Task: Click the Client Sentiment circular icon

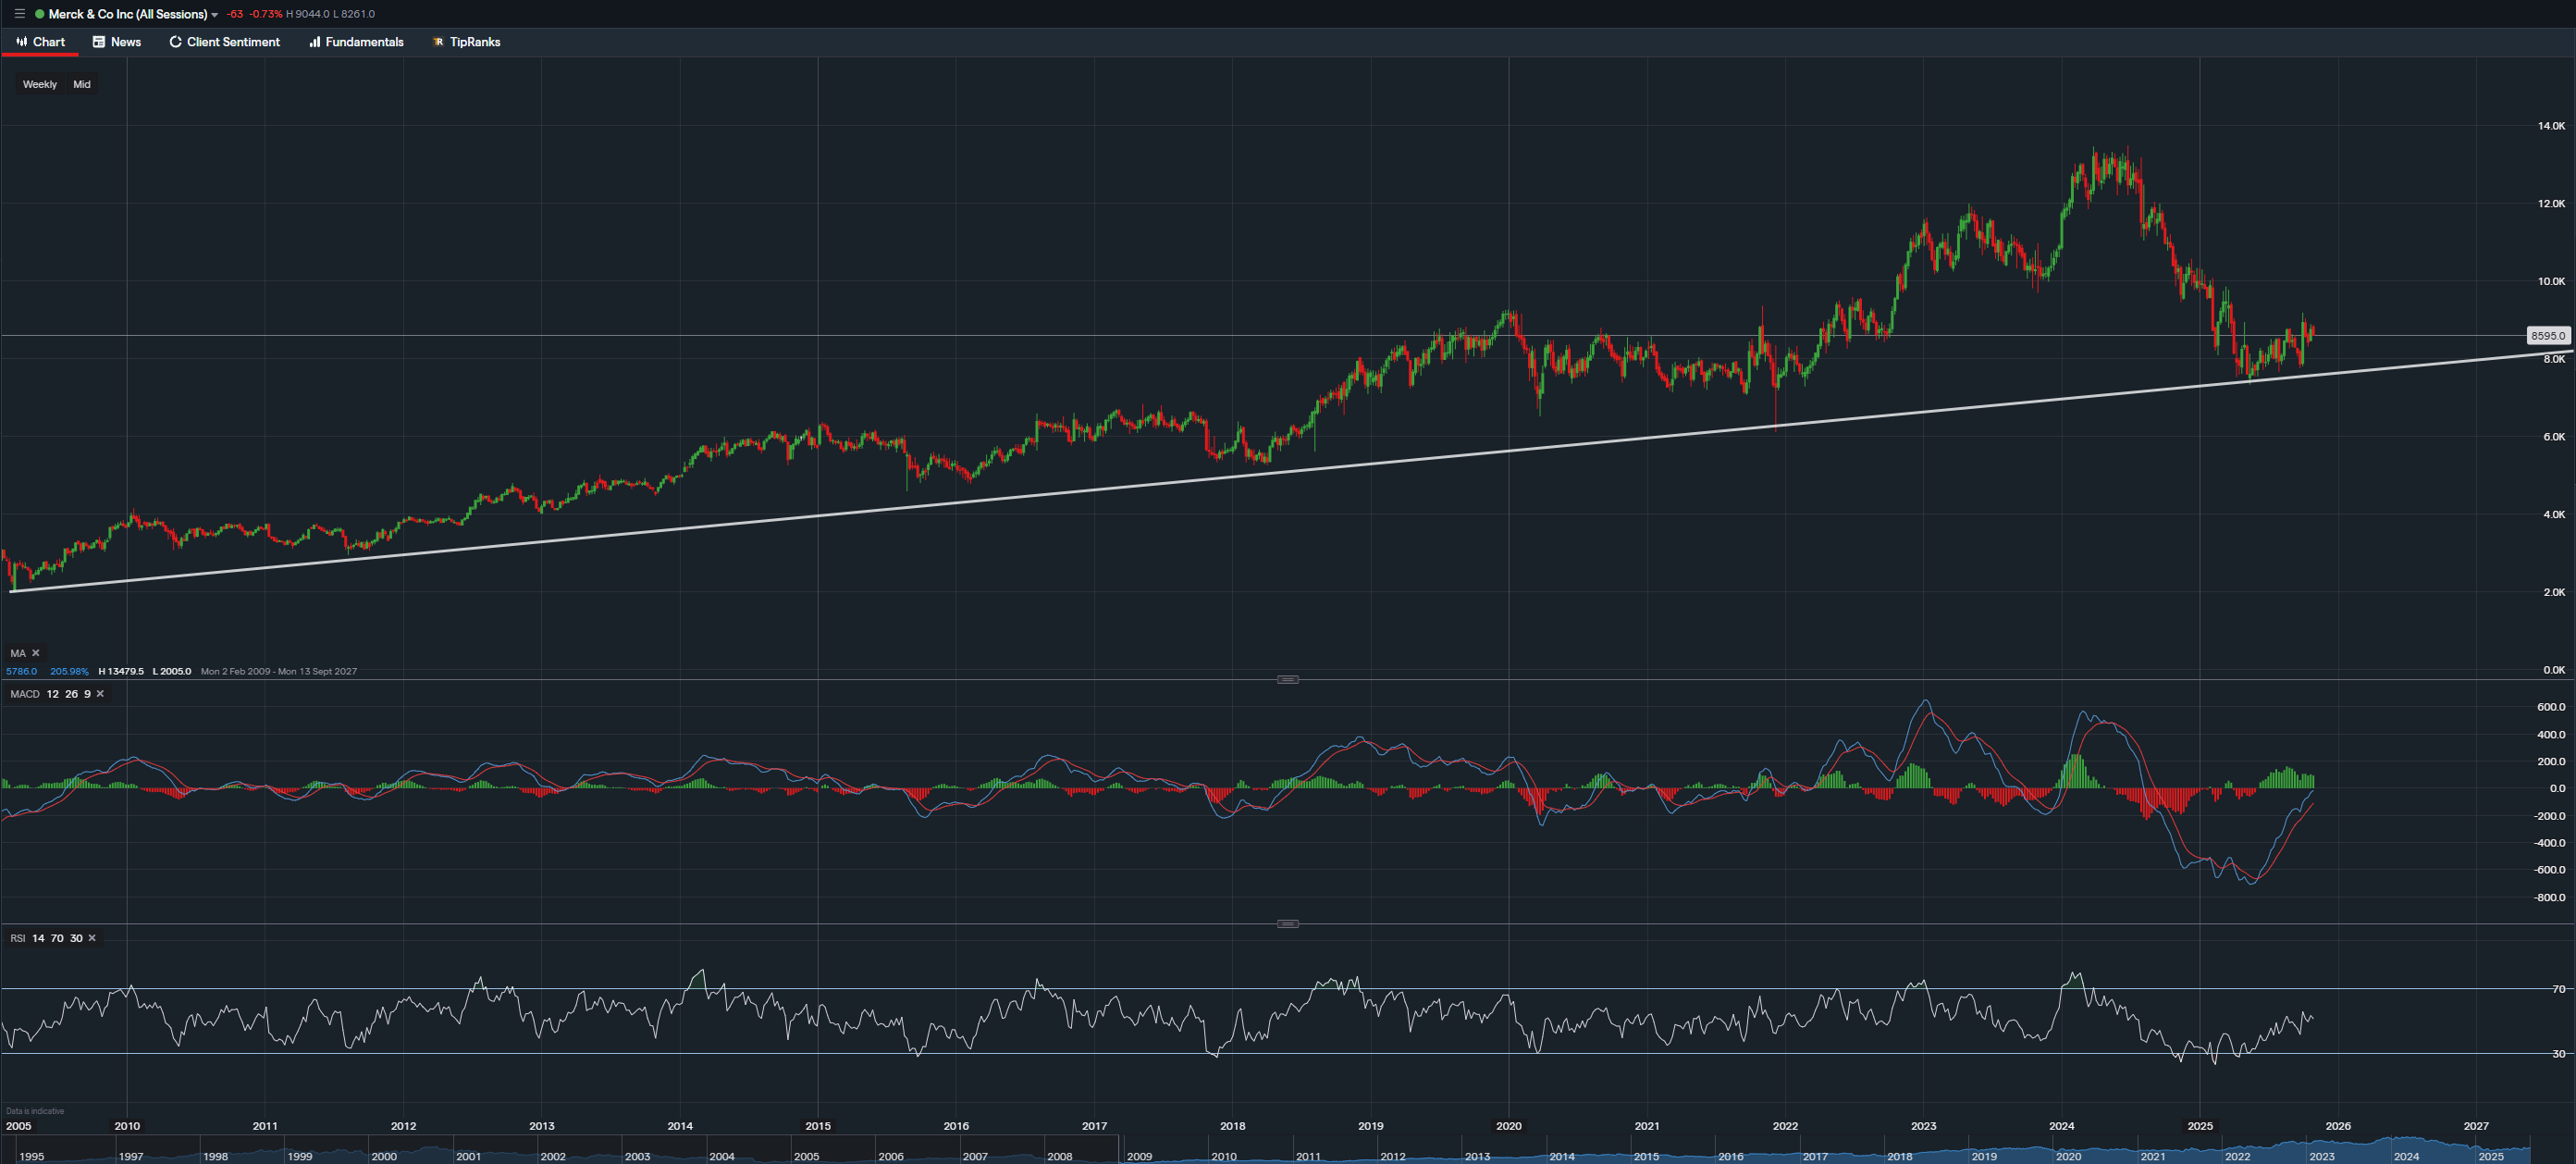Action: (175, 42)
